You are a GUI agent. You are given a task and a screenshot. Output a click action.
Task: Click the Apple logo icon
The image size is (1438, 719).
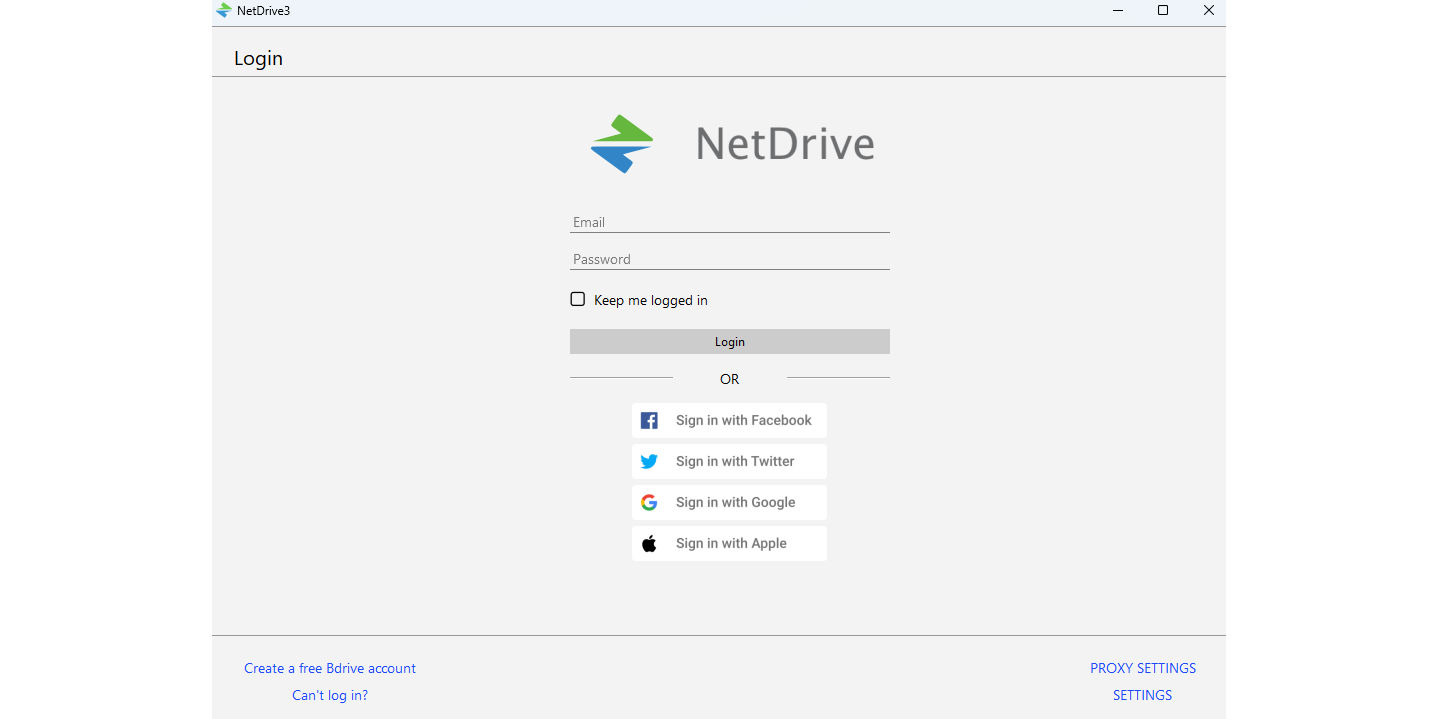[649, 543]
